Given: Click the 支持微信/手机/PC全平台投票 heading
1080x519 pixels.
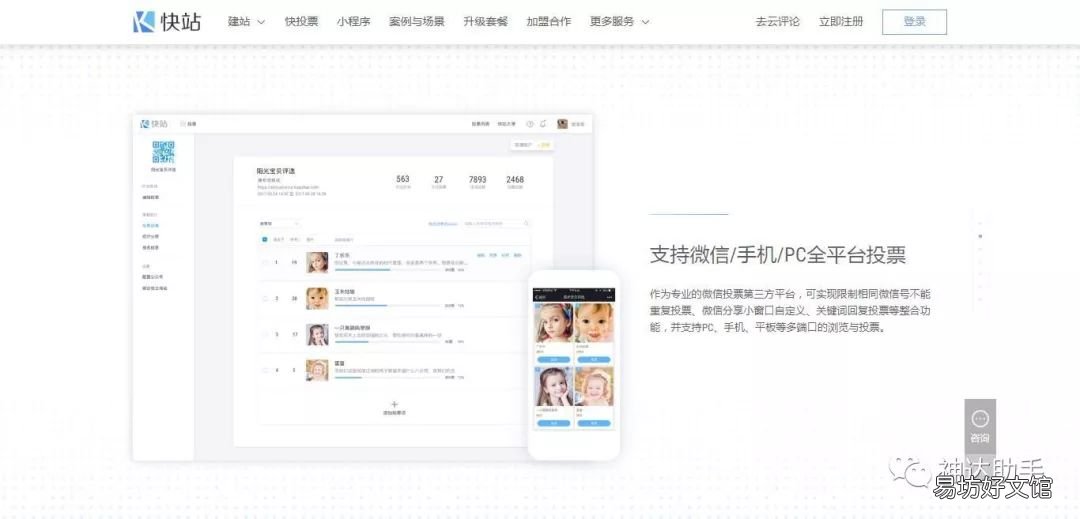Looking at the screenshot, I should tap(778, 255).
